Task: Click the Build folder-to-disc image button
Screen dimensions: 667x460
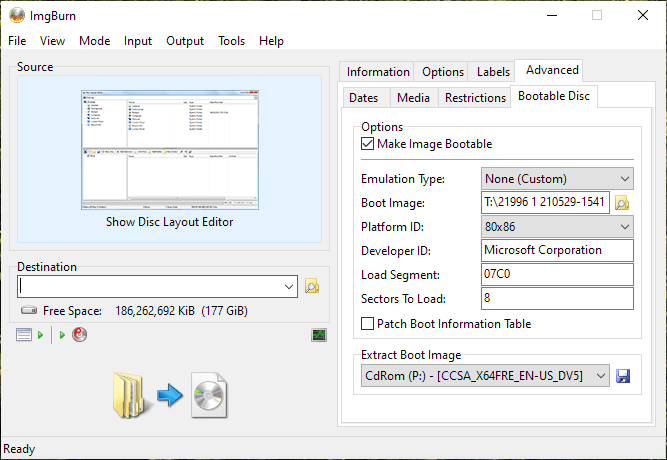Action: 169,394
